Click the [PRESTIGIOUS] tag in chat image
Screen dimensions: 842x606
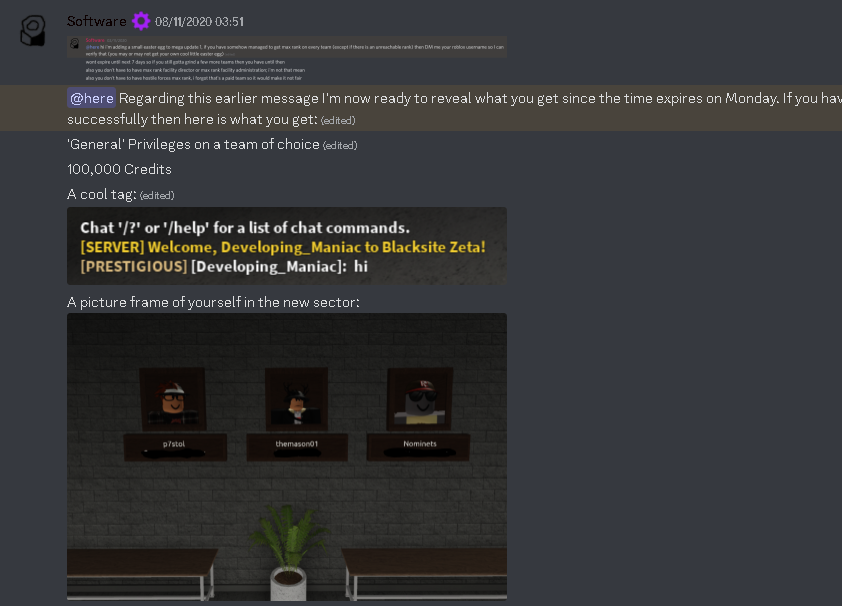(134, 266)
